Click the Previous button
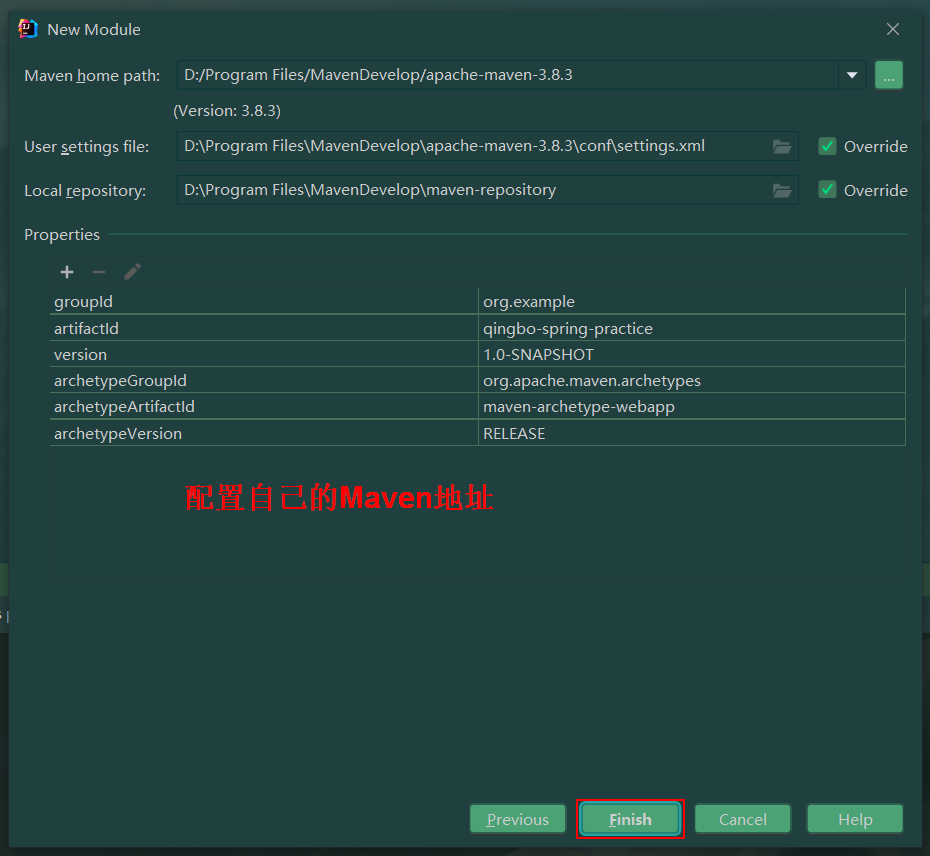The height and width of the screenshot is (856, 930). click(517, 818)
